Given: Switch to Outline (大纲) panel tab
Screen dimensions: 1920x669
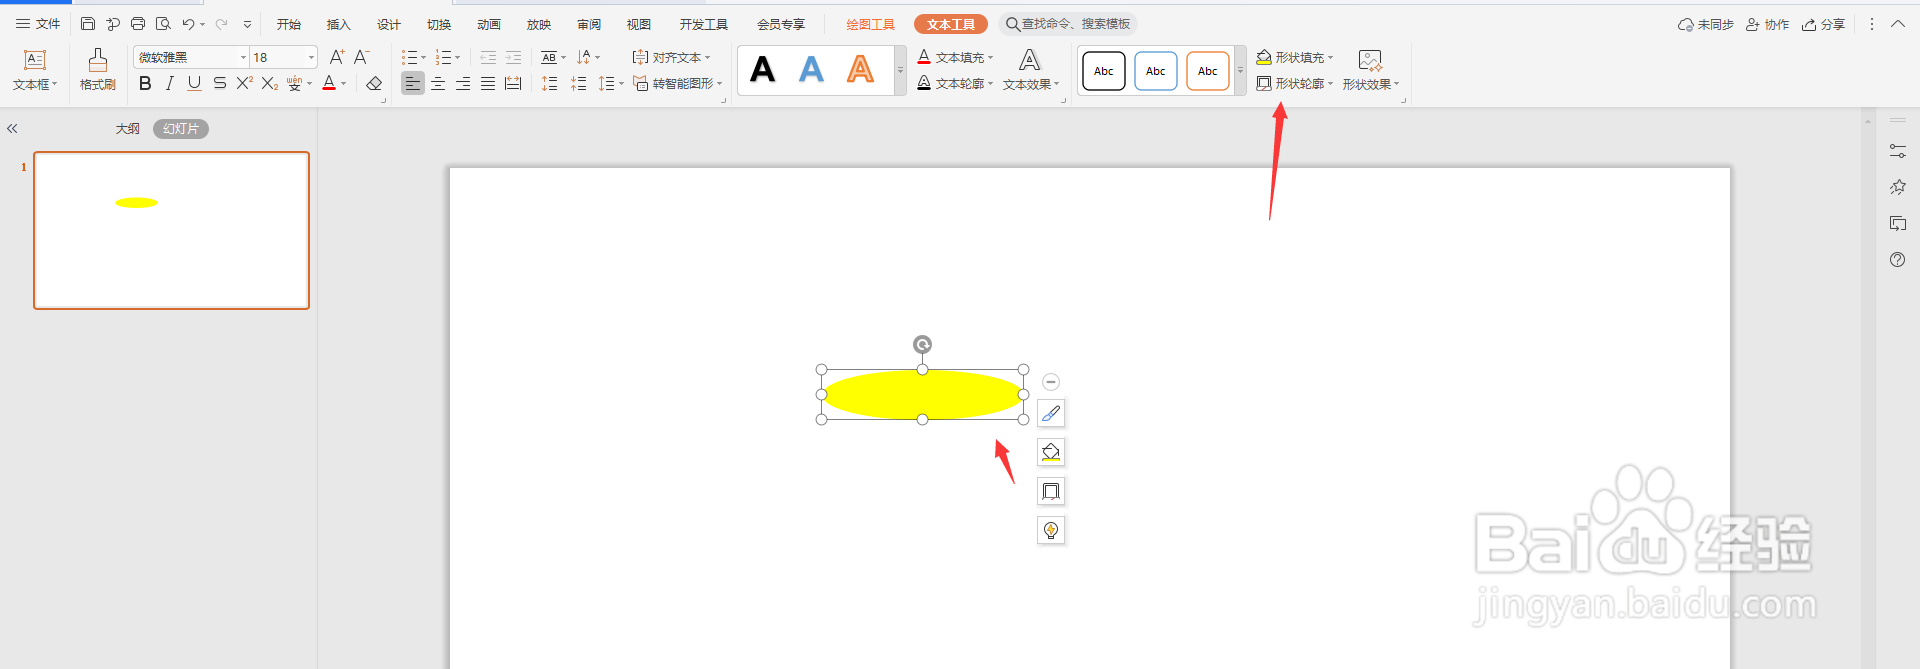Looking at the screenshot, I should click(127, 129).
